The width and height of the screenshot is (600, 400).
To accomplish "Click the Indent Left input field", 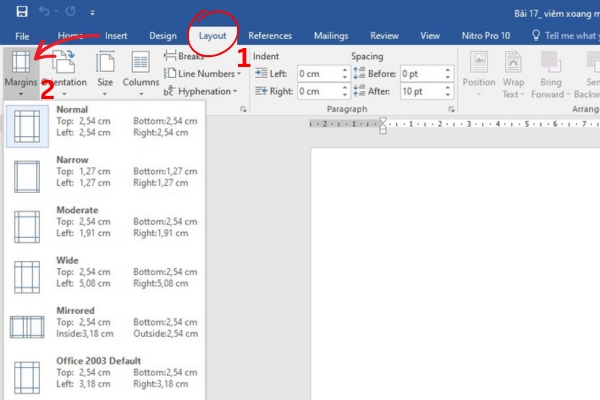I will [x=318, y=74].
